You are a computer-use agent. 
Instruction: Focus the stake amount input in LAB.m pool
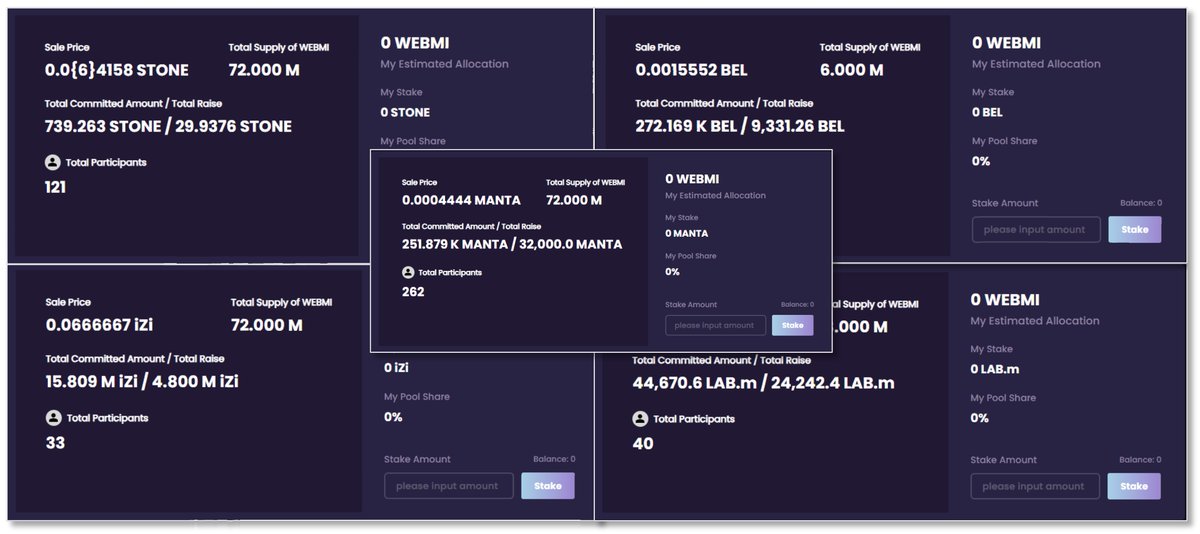1035,486
